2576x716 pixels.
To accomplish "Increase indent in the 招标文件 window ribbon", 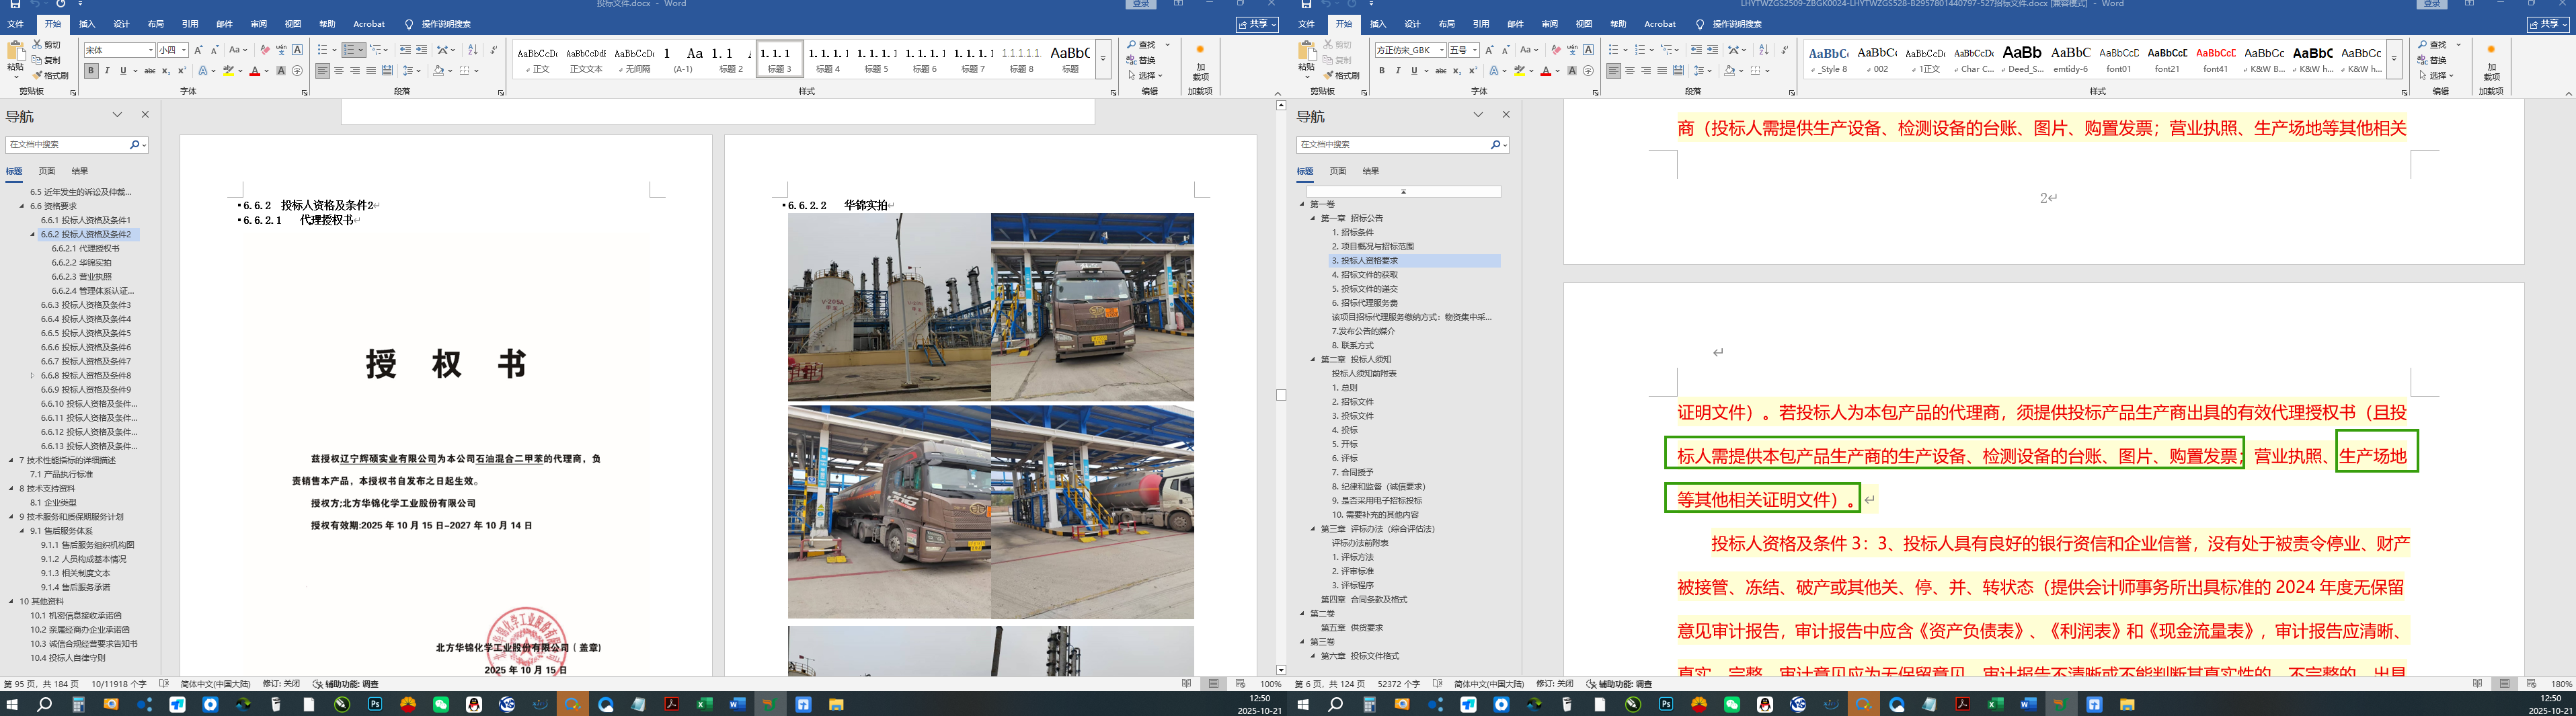I will (x=1712, y=50).
